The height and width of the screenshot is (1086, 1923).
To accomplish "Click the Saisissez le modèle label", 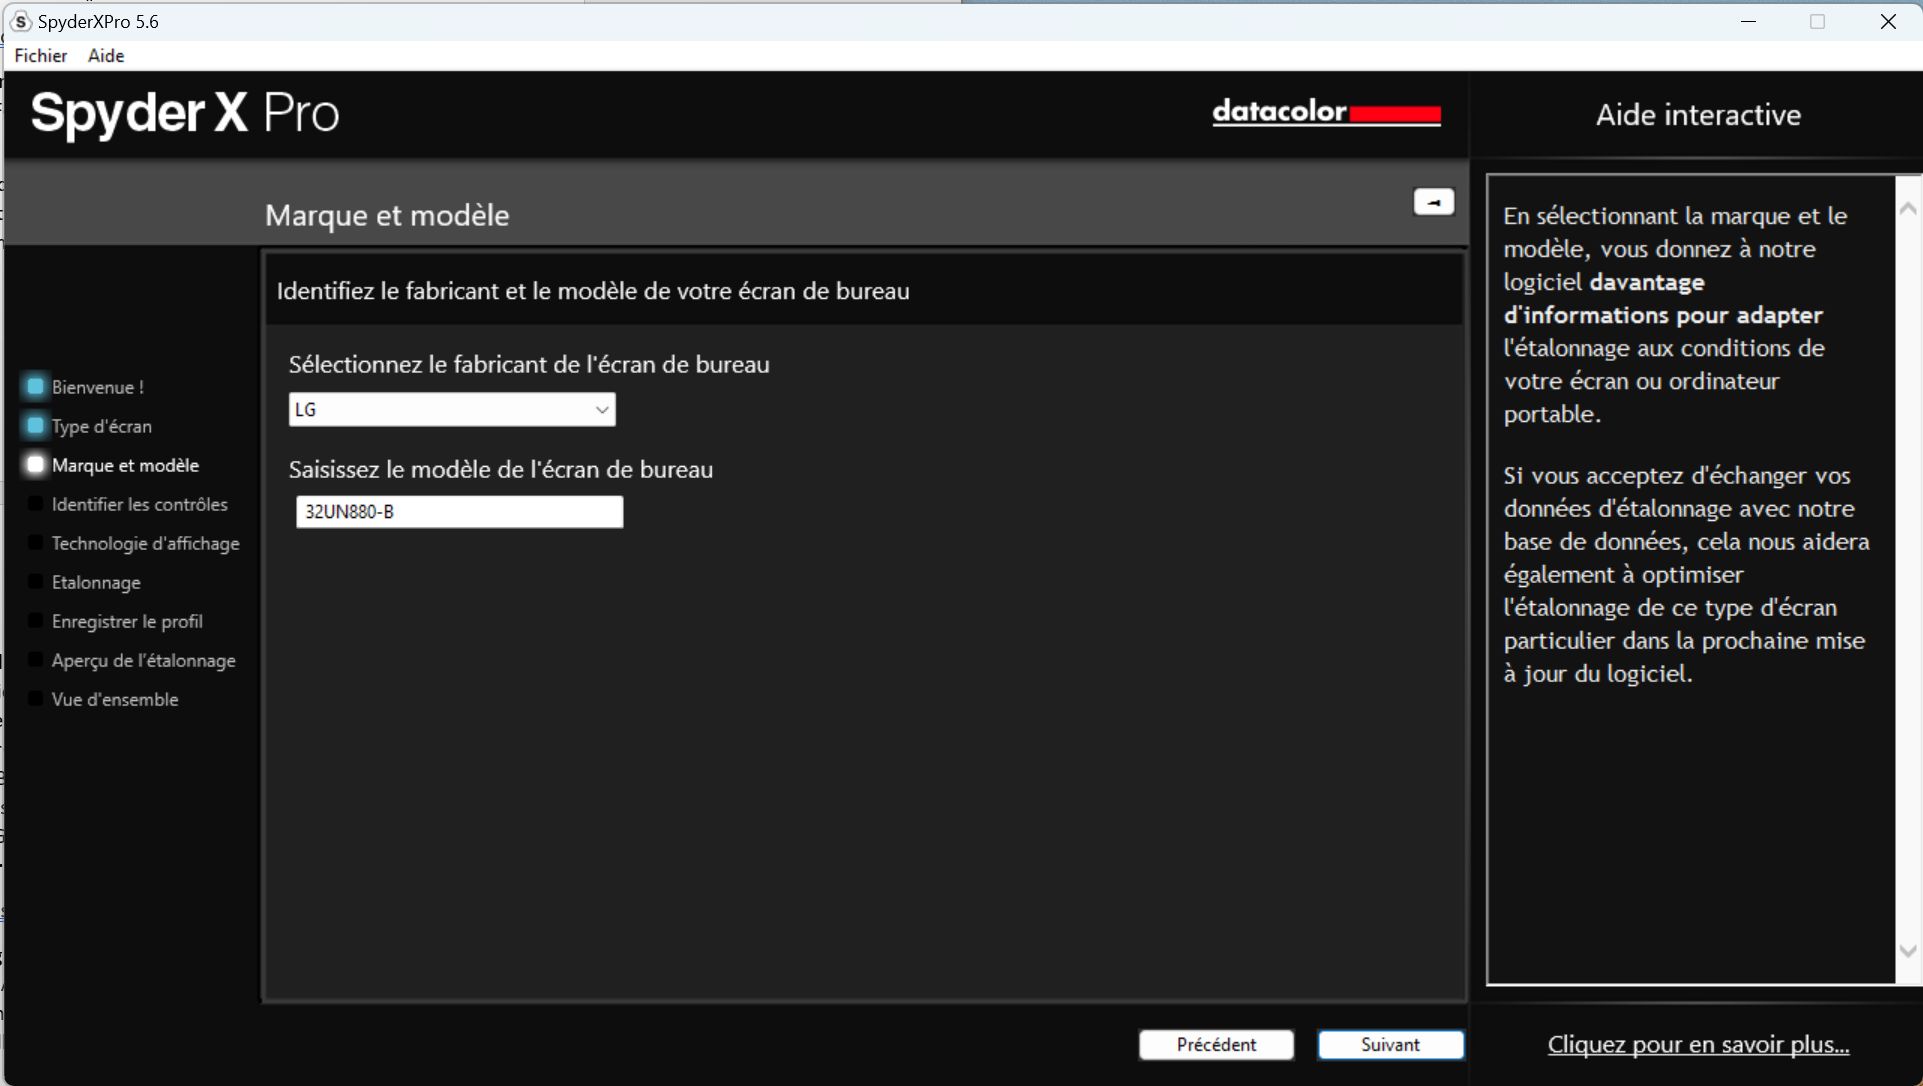I will (501, 469).
